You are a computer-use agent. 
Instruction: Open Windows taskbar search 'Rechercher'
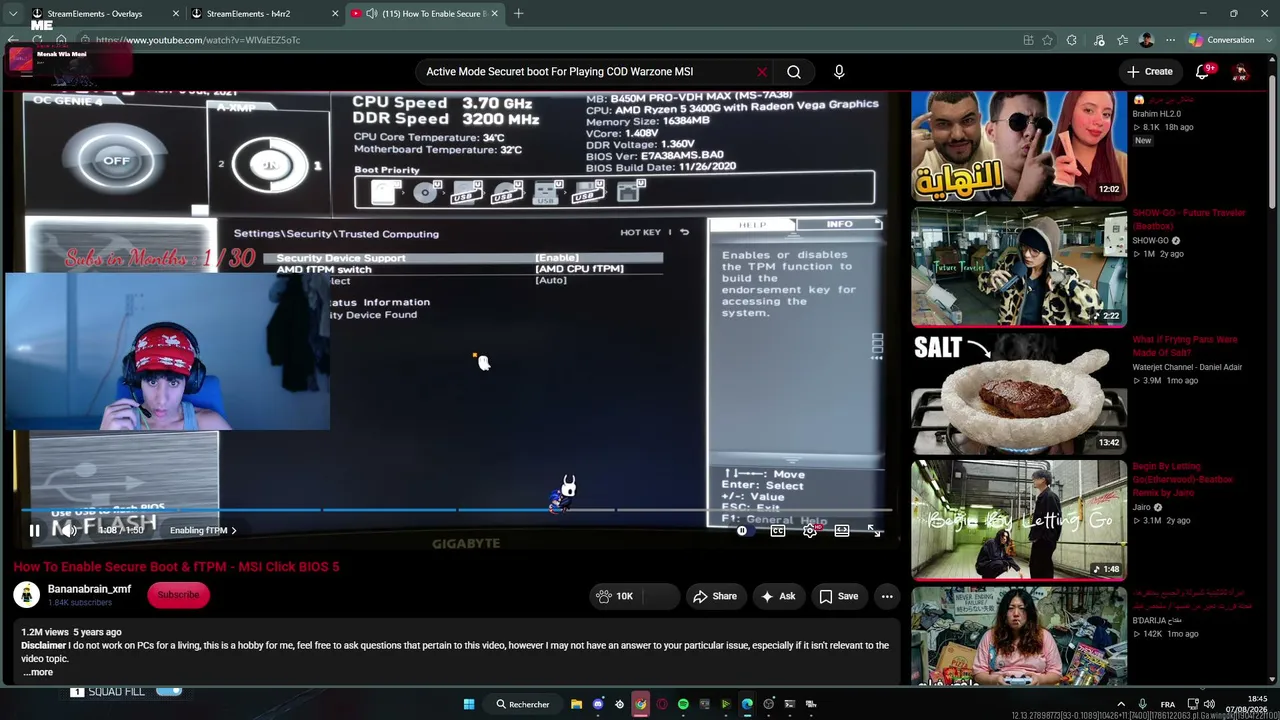coord(523,704)
